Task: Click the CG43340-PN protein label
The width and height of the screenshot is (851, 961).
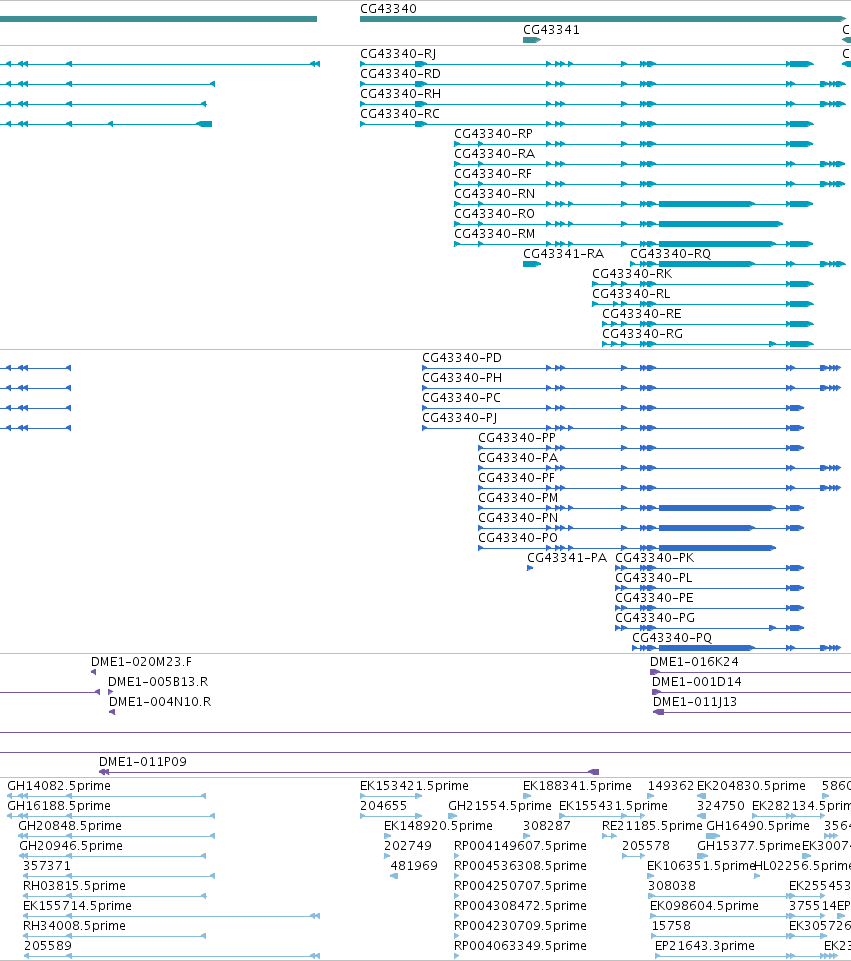Action: [518, 518]
